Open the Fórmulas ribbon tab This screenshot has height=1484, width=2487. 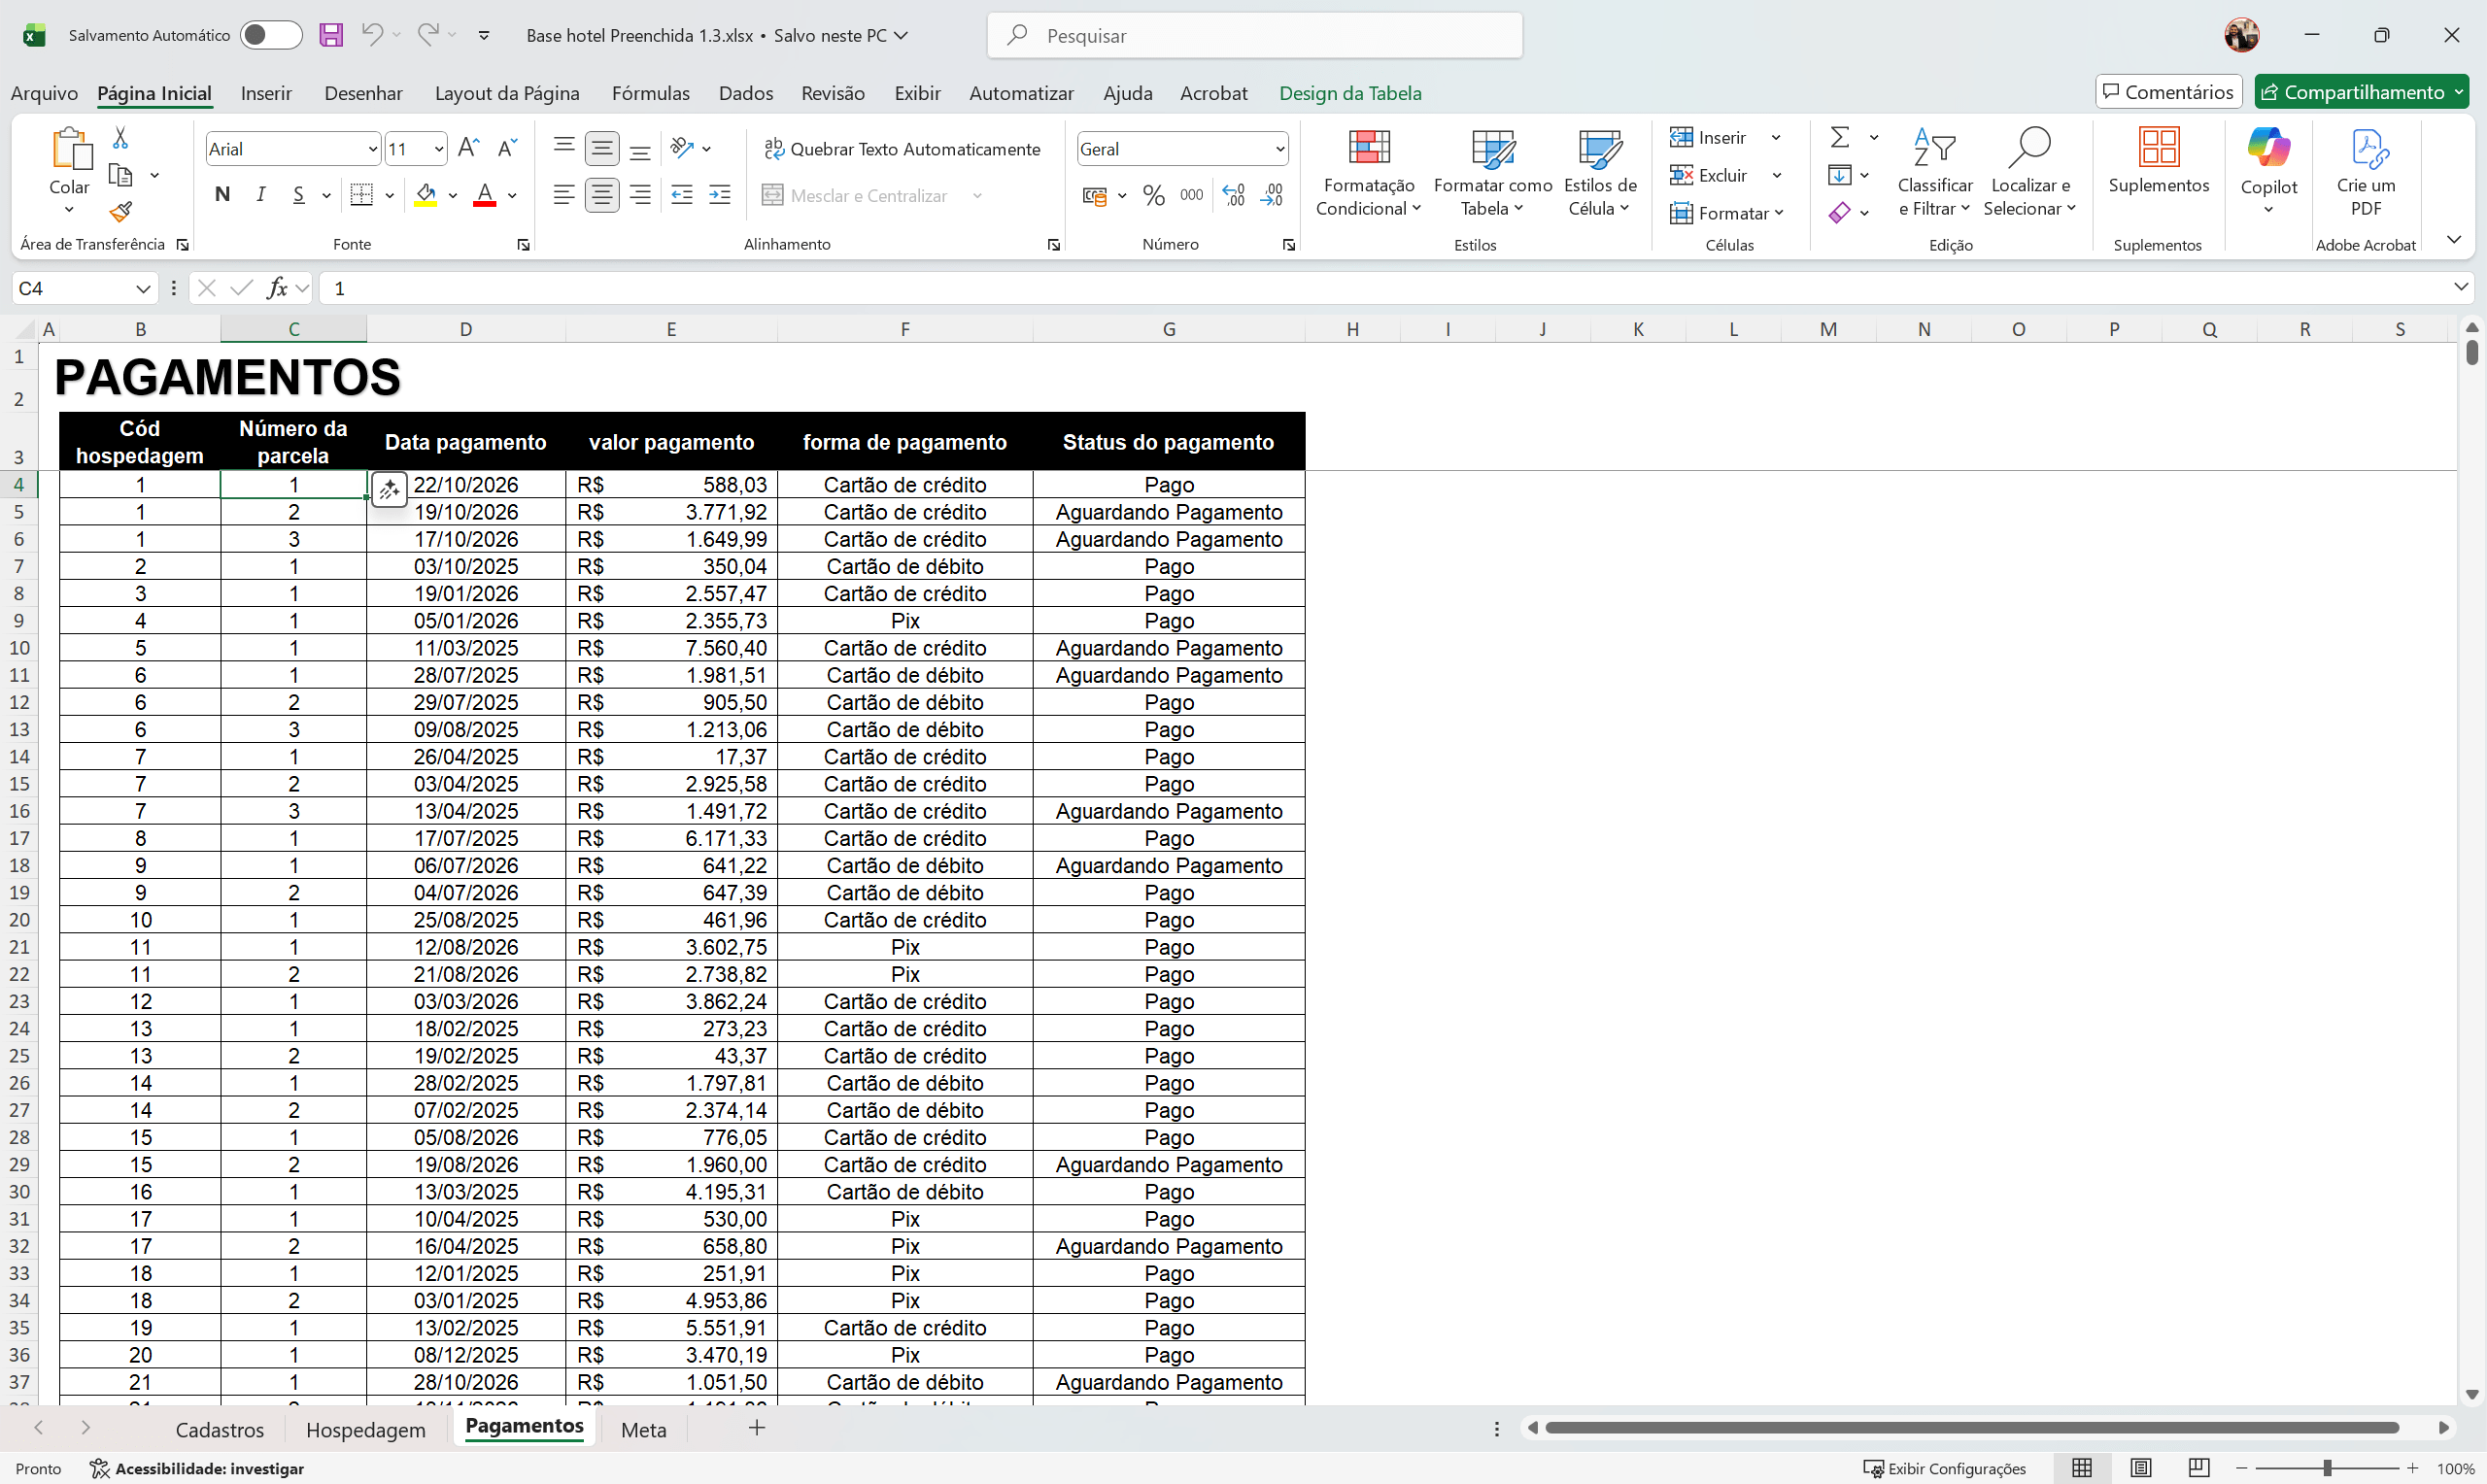[650, 93]
